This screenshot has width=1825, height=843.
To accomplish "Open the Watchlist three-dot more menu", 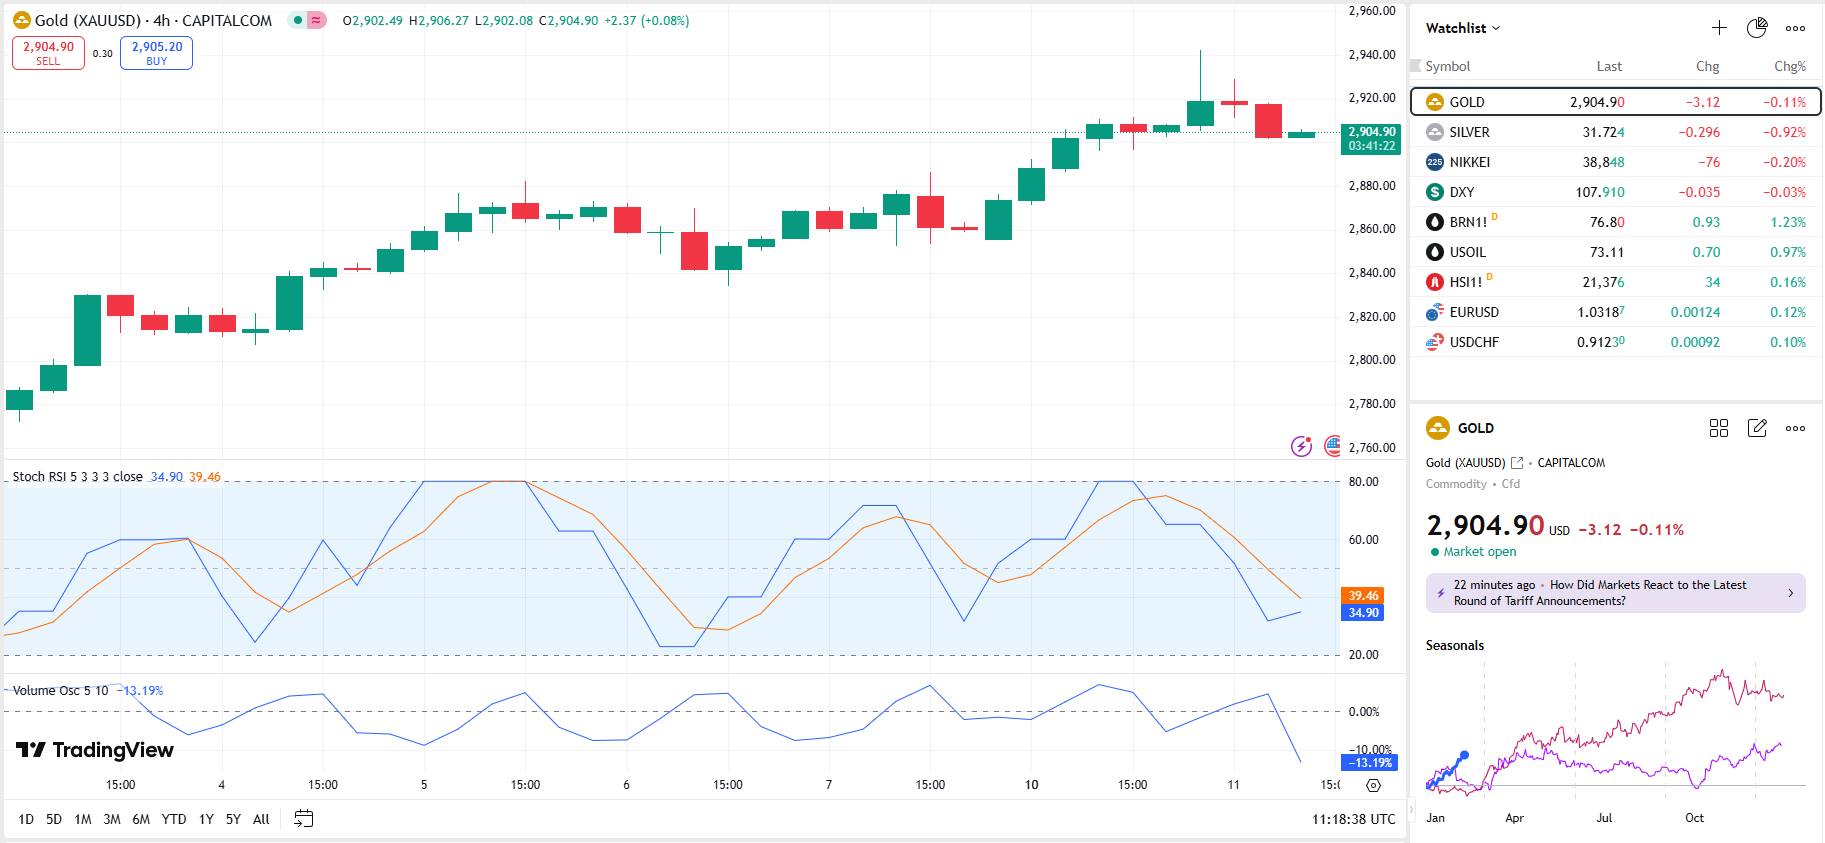I will (x=1795, y=28).
